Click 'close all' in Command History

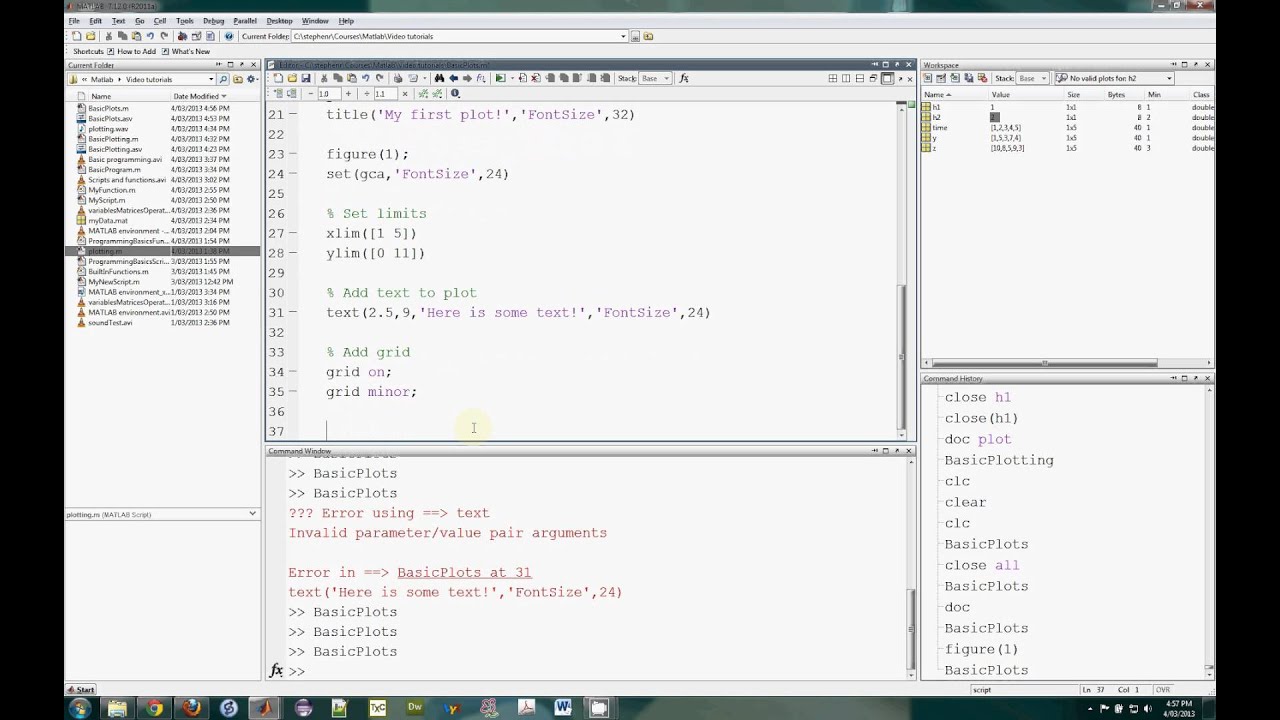[982, 565]
